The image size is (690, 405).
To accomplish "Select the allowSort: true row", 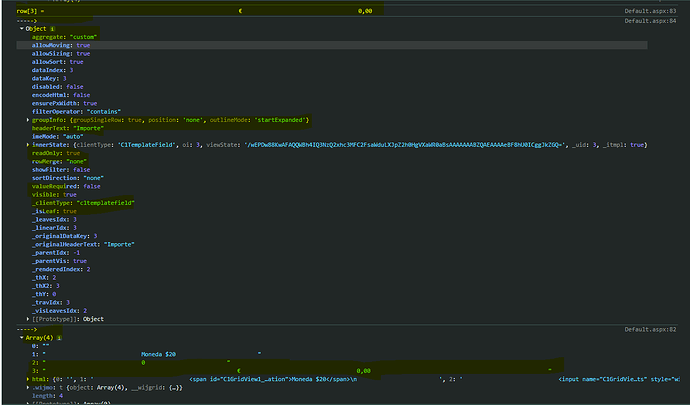I will pyautogui.click(x=58, y=62).
